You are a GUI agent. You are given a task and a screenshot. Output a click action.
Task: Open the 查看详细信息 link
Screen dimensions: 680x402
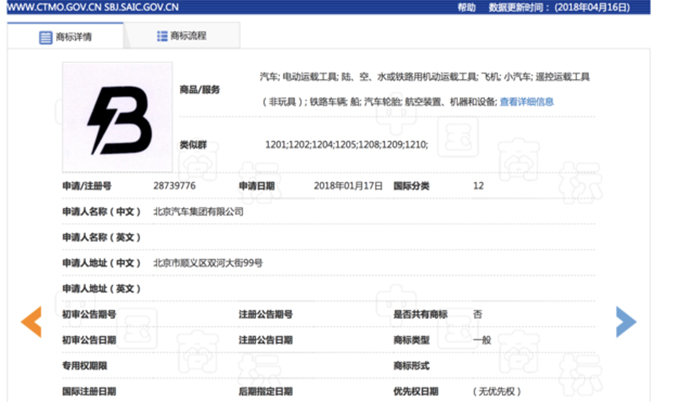[x=526, y=102]
